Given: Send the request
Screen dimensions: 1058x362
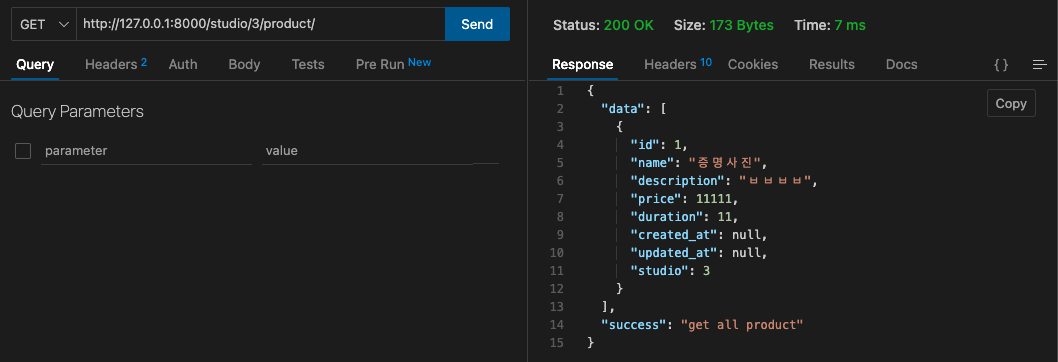Looking at the screenshot, I should pyautogui.click(x=477, y=24).
